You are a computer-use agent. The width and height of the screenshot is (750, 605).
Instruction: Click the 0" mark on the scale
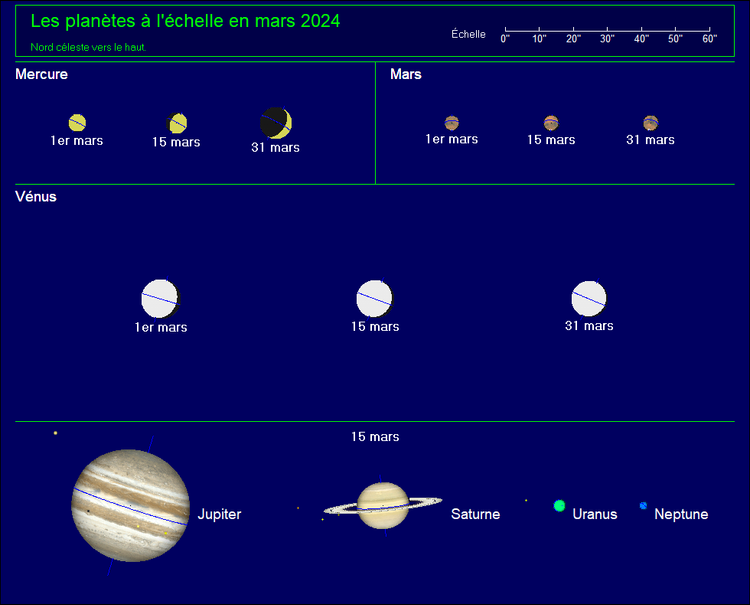(505, 38)
